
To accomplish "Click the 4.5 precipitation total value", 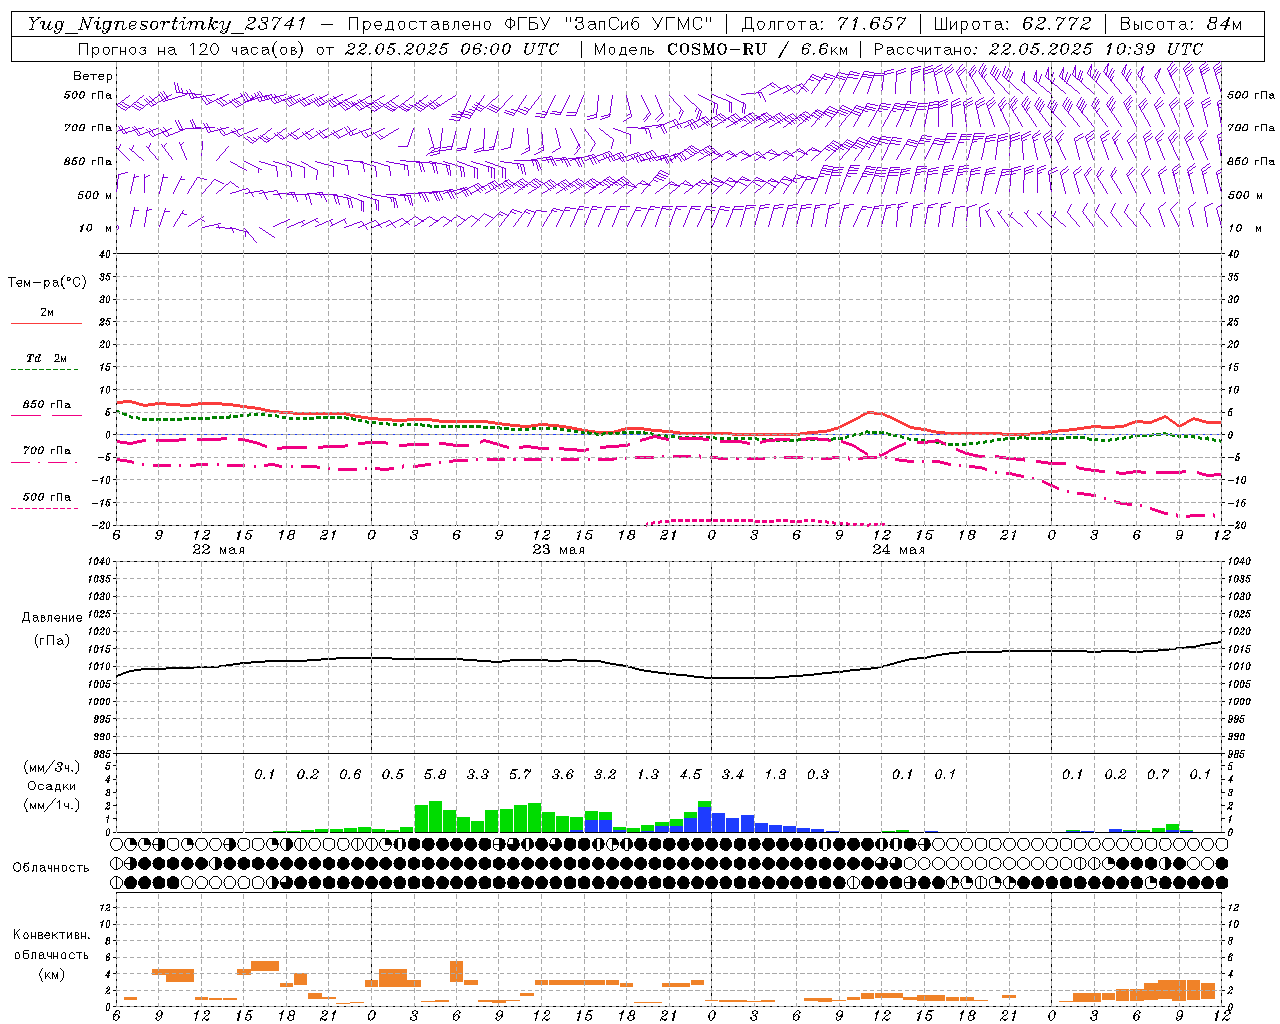I will click(x=690, y=775).
